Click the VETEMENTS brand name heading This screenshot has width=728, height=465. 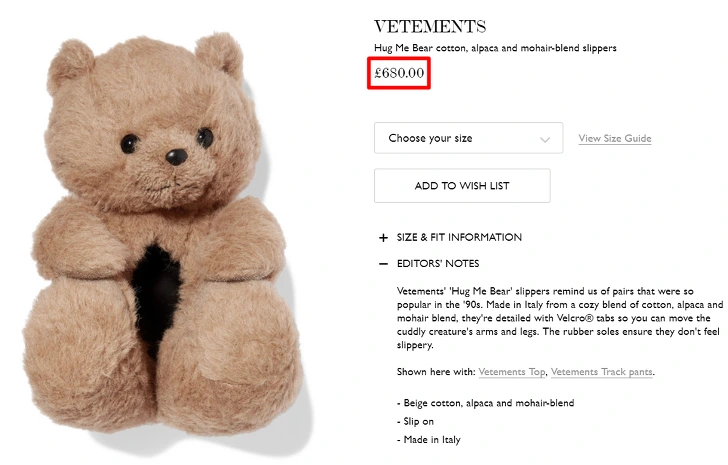pos(430,26)
